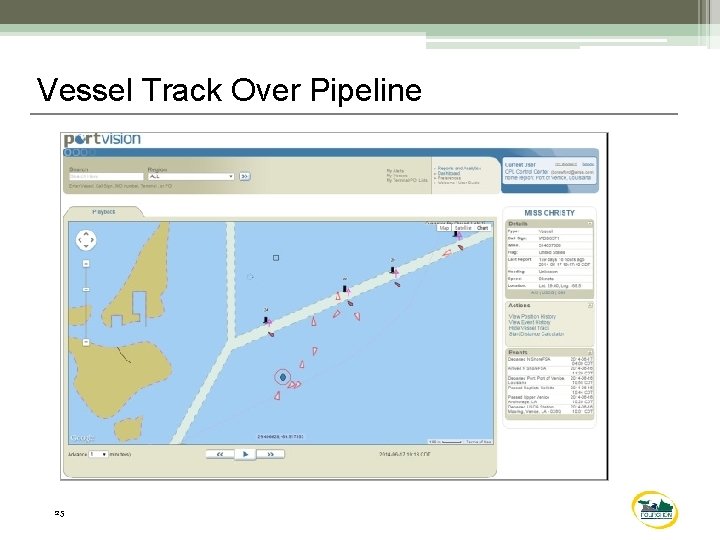Click the square outline marker in open water
The image size is (720, 540).
point(276,258)
